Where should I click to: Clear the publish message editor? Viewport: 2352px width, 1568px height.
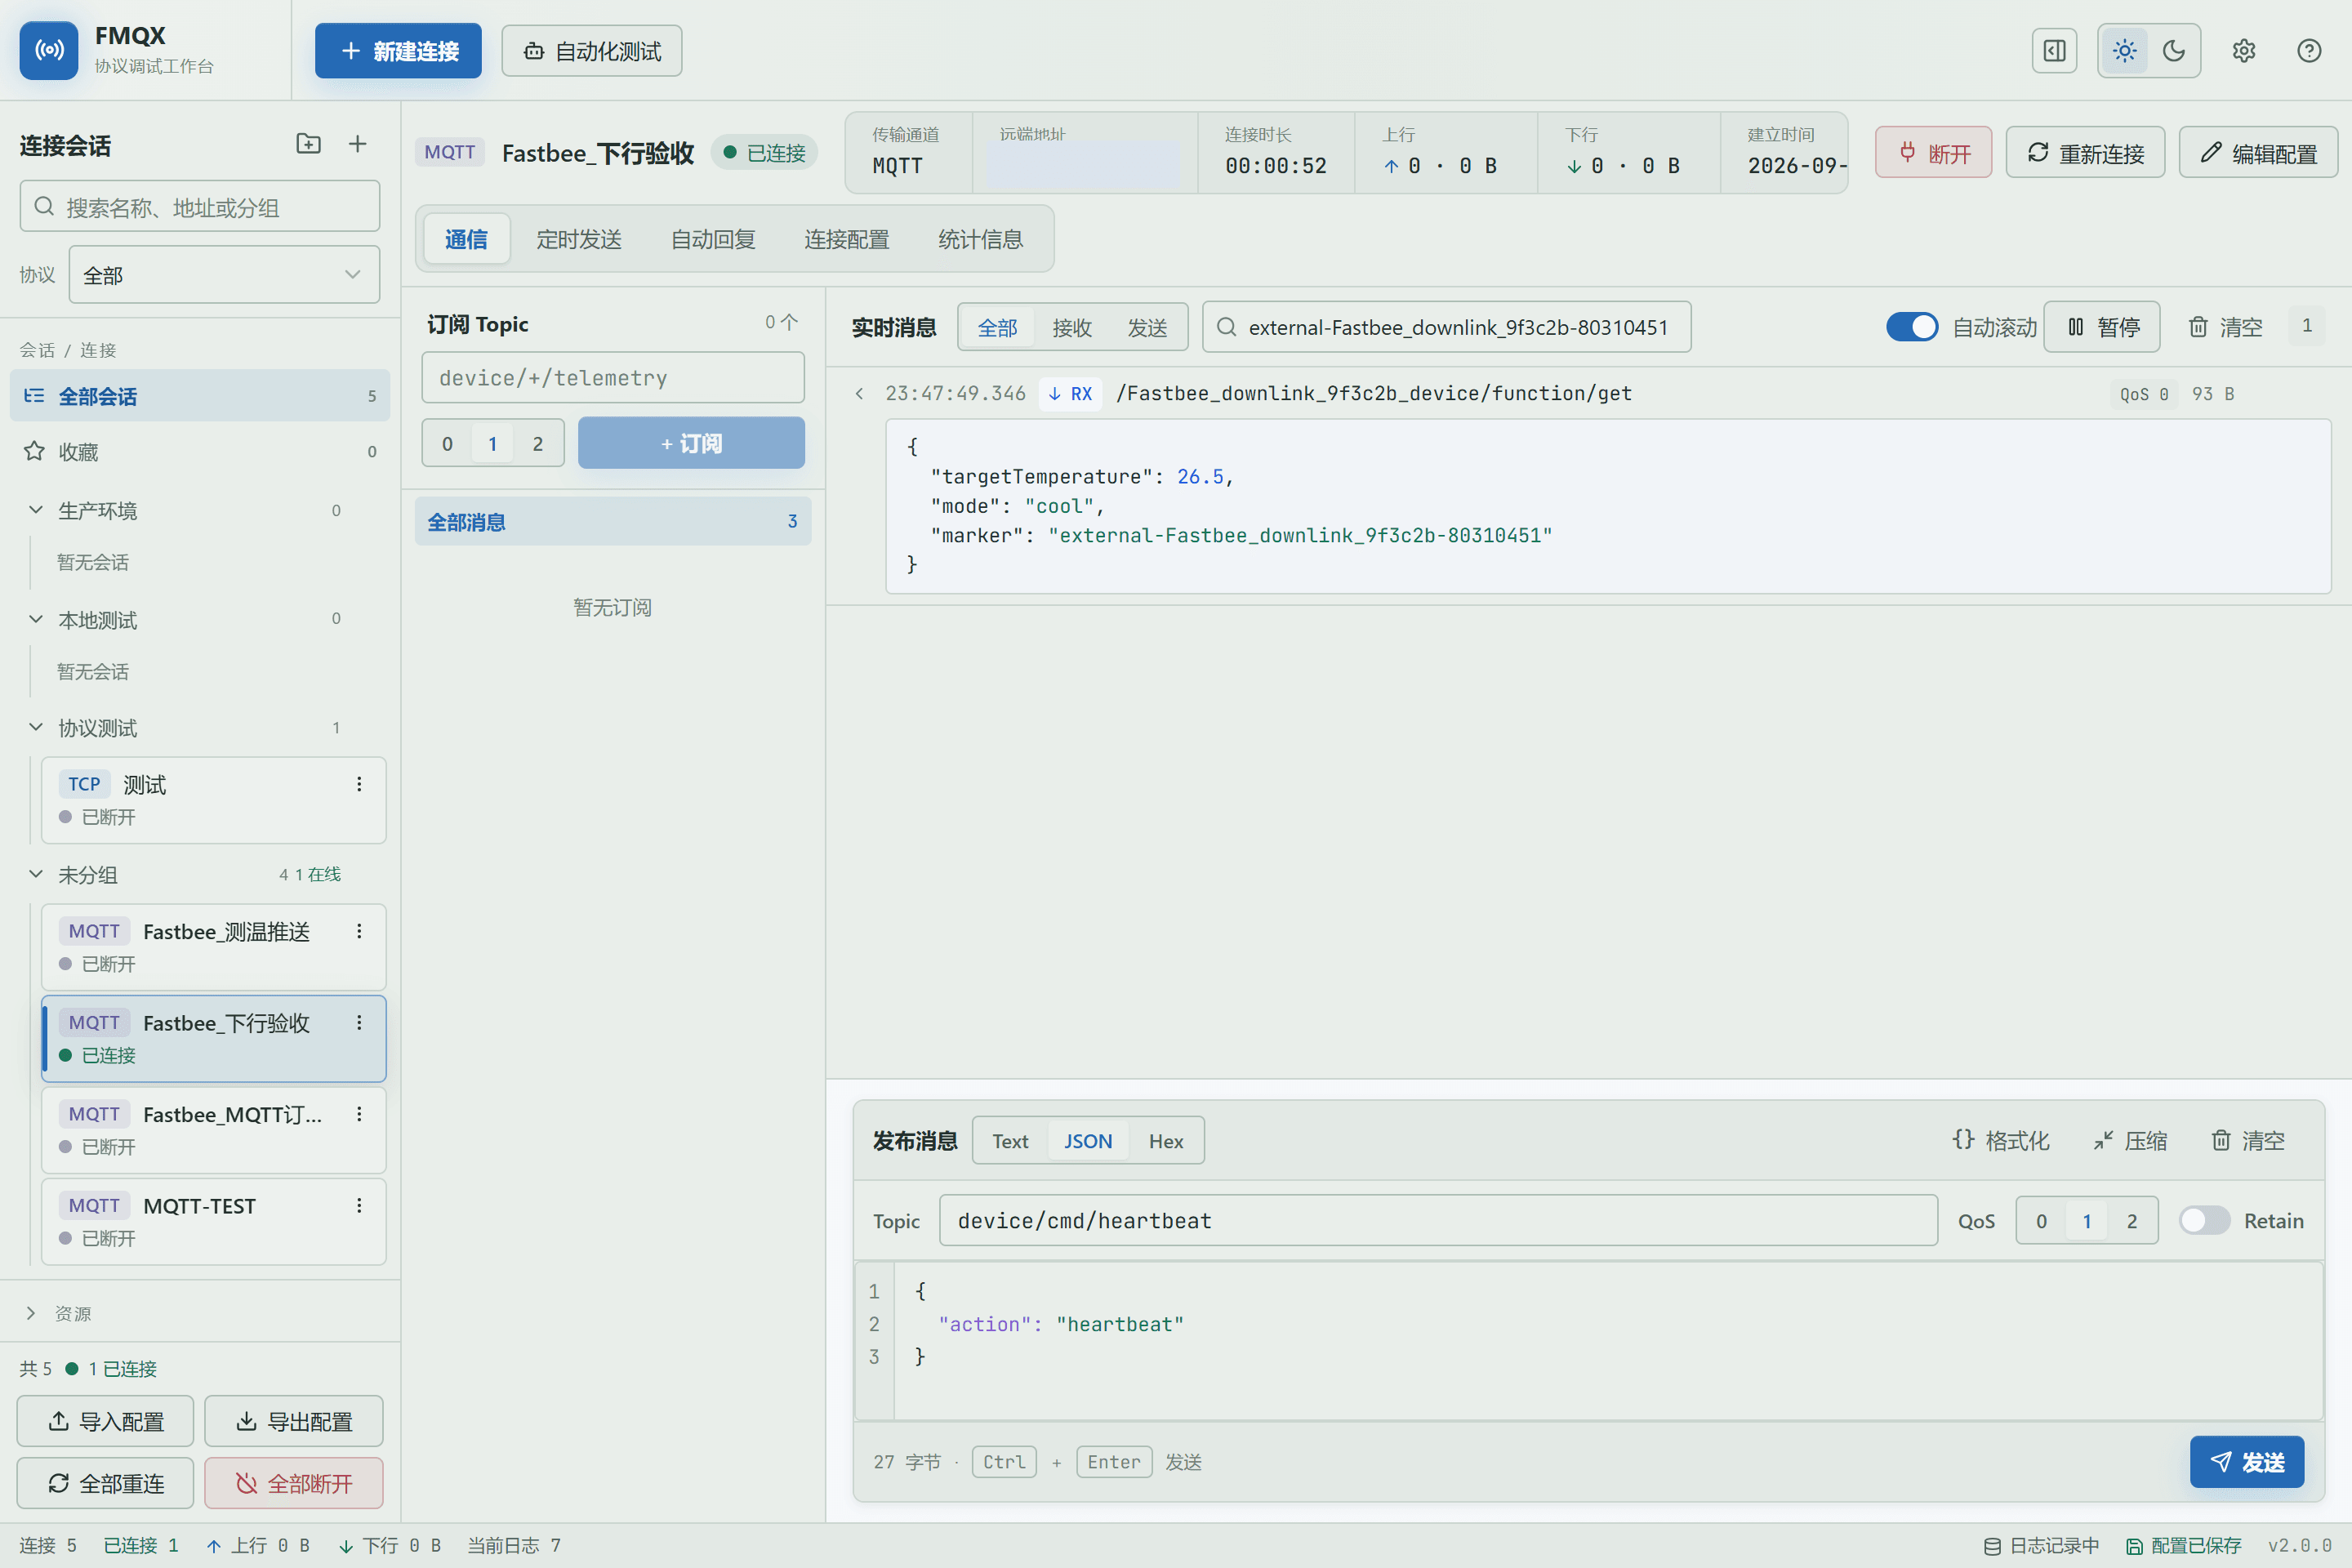click(x=2247, y=1140)
